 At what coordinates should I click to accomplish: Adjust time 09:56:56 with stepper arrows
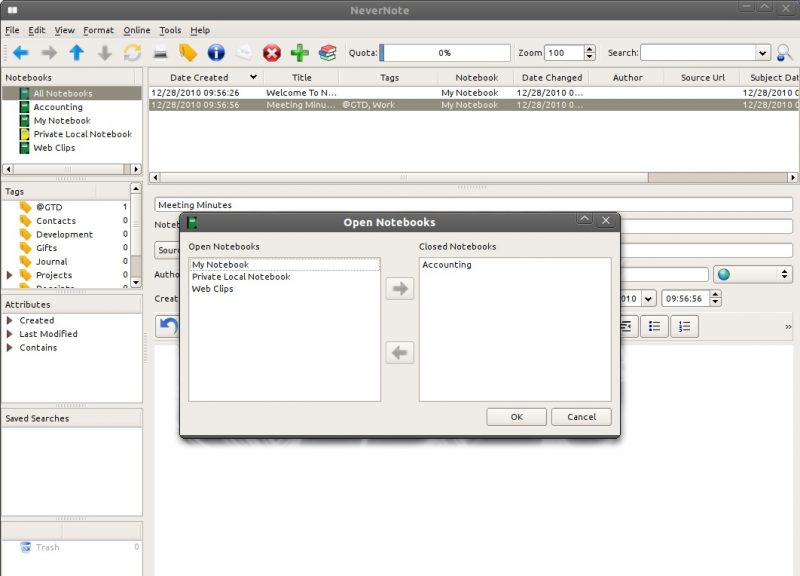click(x=715, y=298)
